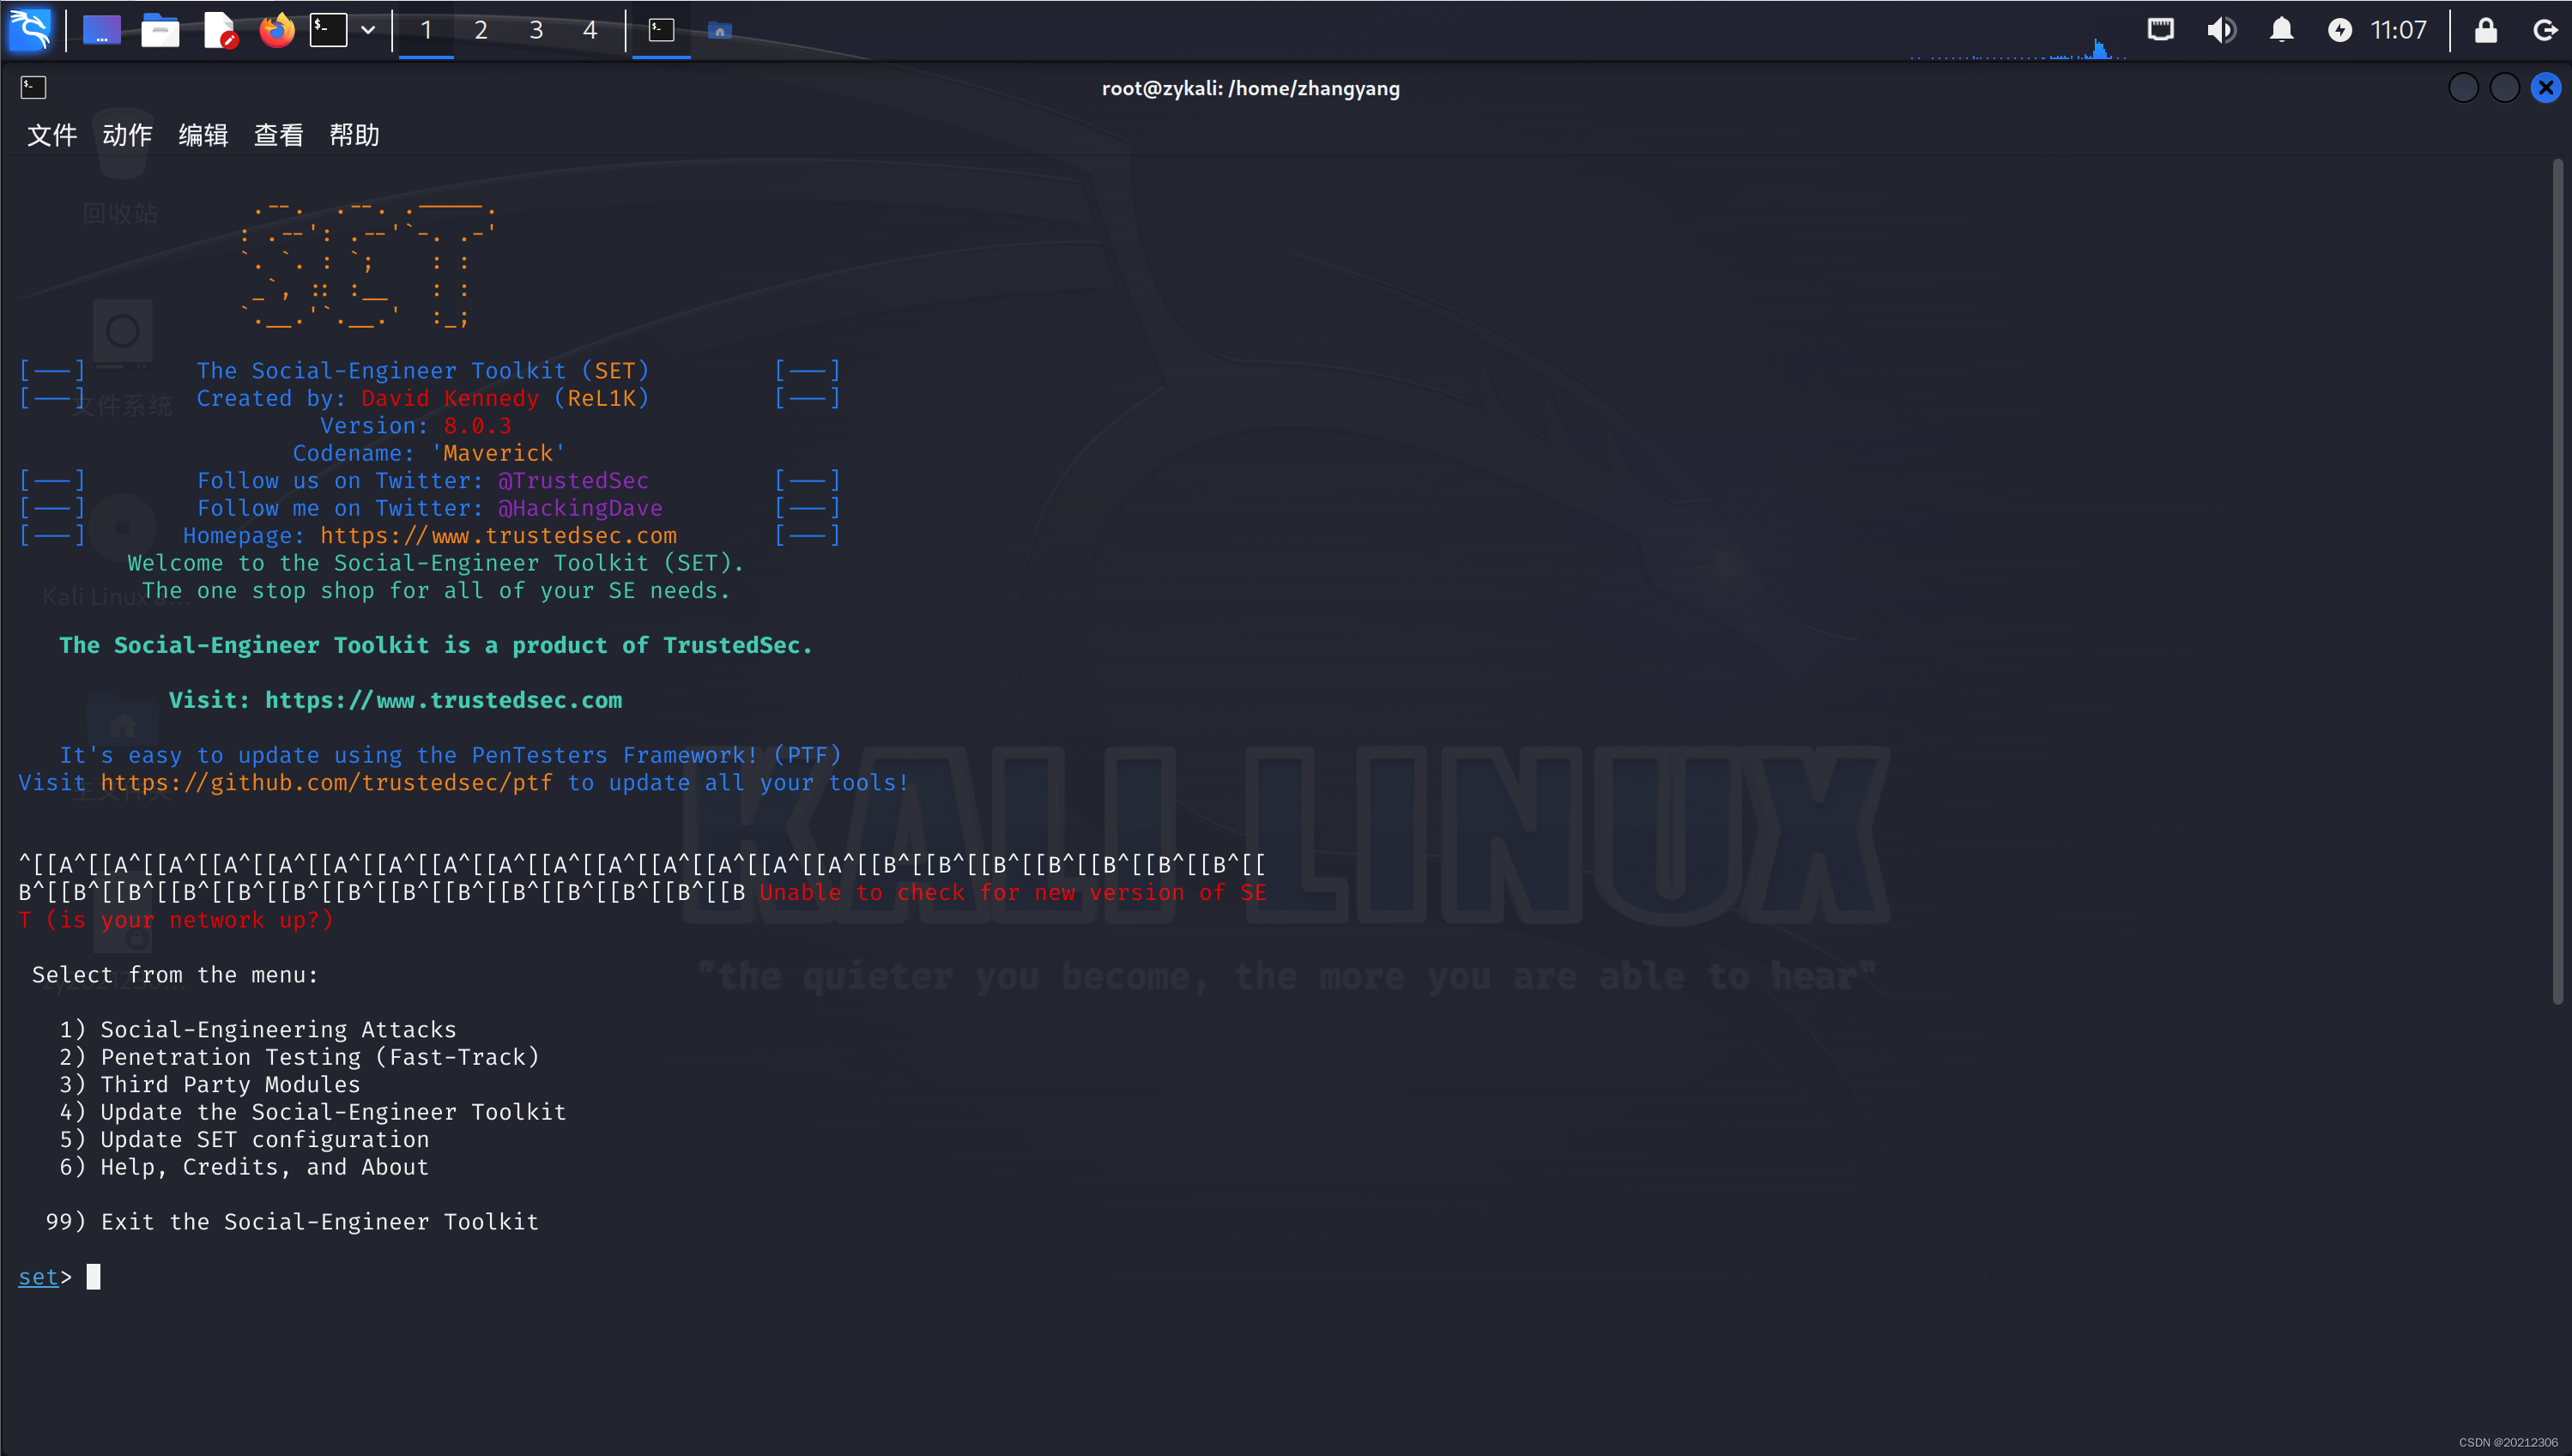Click the github.com/trustedsec/ptf link
The width and height of the screenshot is (2572, 1456).
[x=326, y=783]
